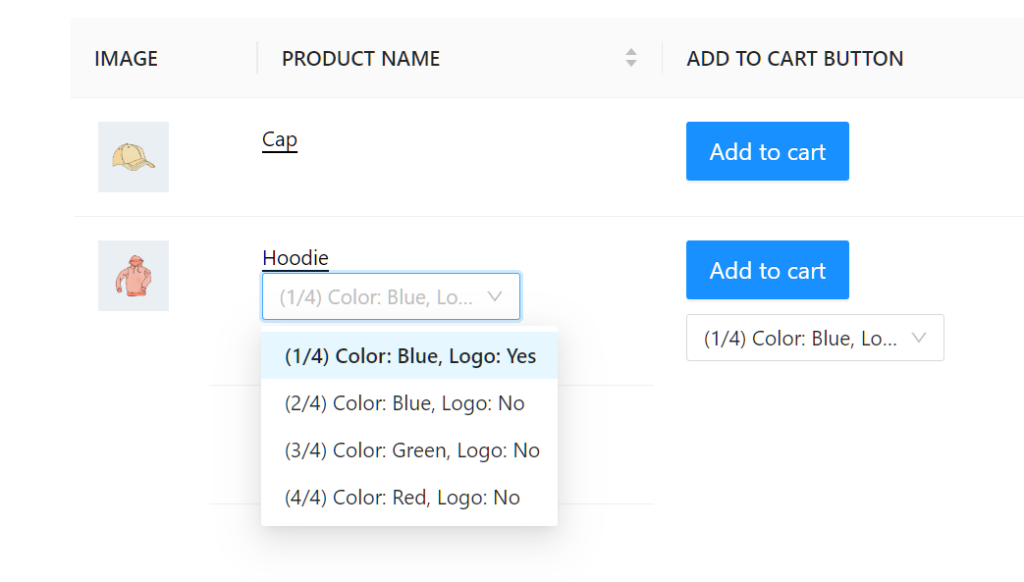Add the Cap to cart
The width and height of the screenshot is (1024, 582).
[767, 152]
